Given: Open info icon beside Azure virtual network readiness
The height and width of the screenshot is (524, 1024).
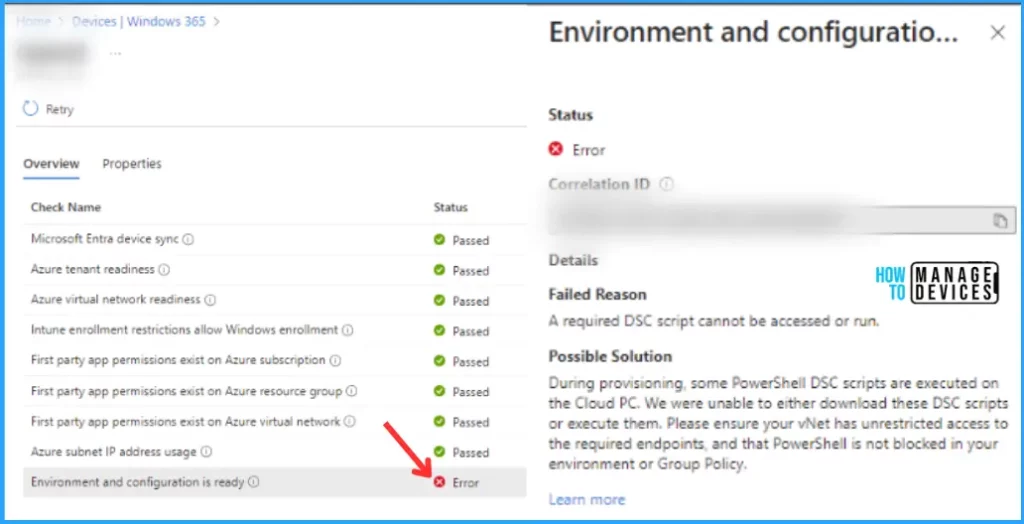Looking at the screenshot, I should click(x=210, y=300).
